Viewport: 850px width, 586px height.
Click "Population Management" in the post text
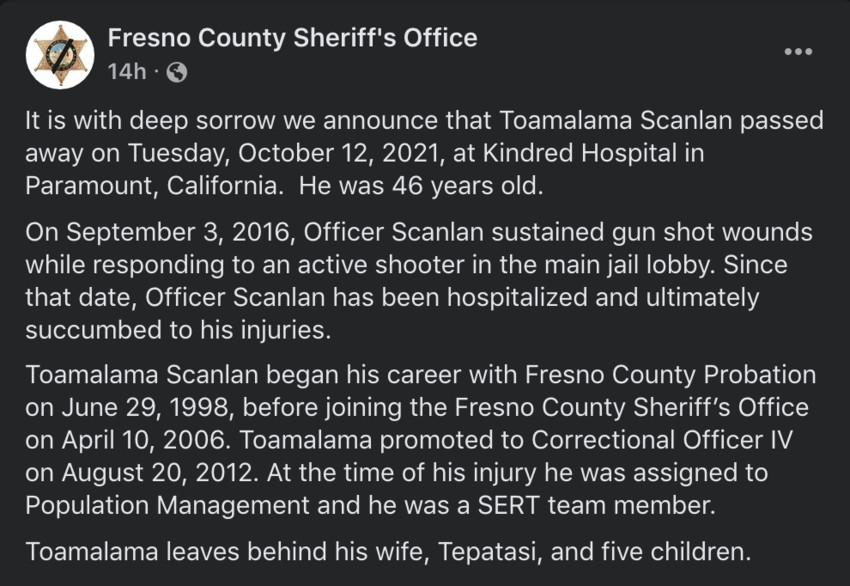pos(167,505)
